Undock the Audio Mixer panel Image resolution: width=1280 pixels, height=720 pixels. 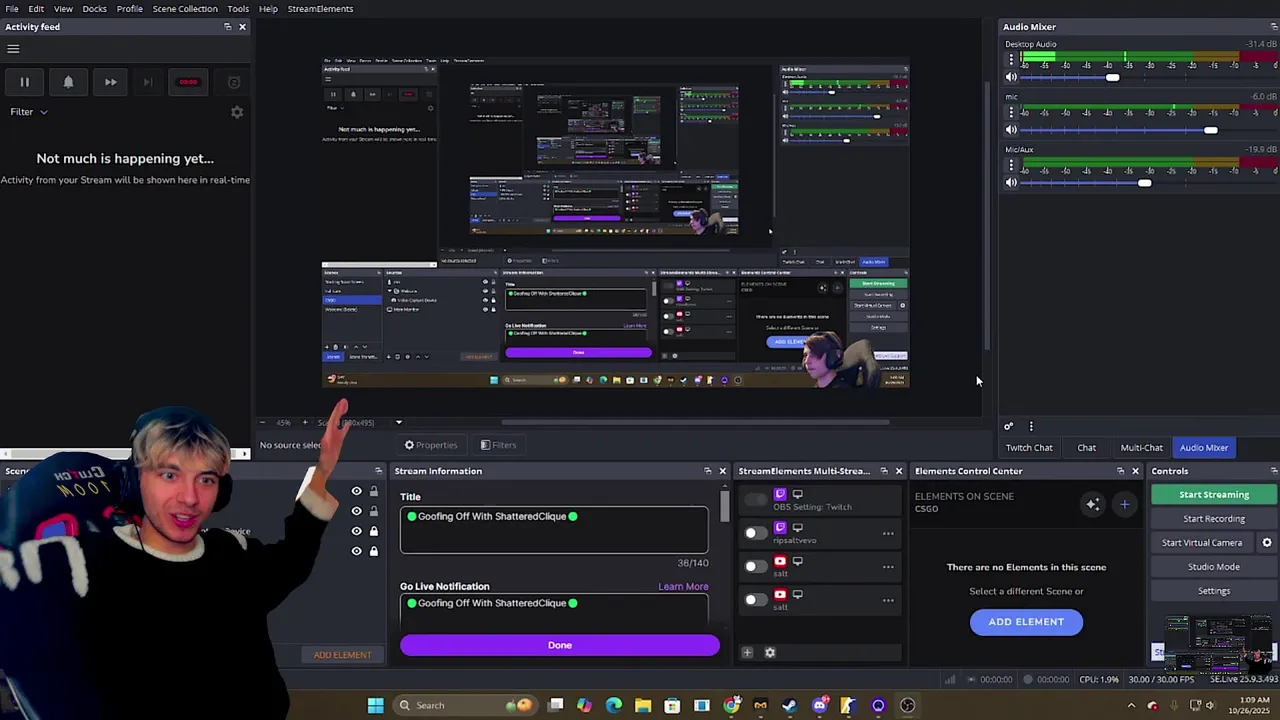[x=1273, y=27]
